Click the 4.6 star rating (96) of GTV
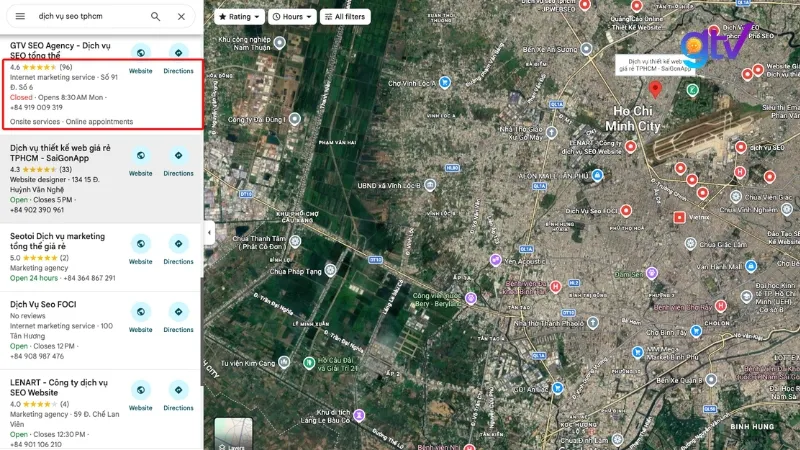800x450 pixels. point(41,67)
